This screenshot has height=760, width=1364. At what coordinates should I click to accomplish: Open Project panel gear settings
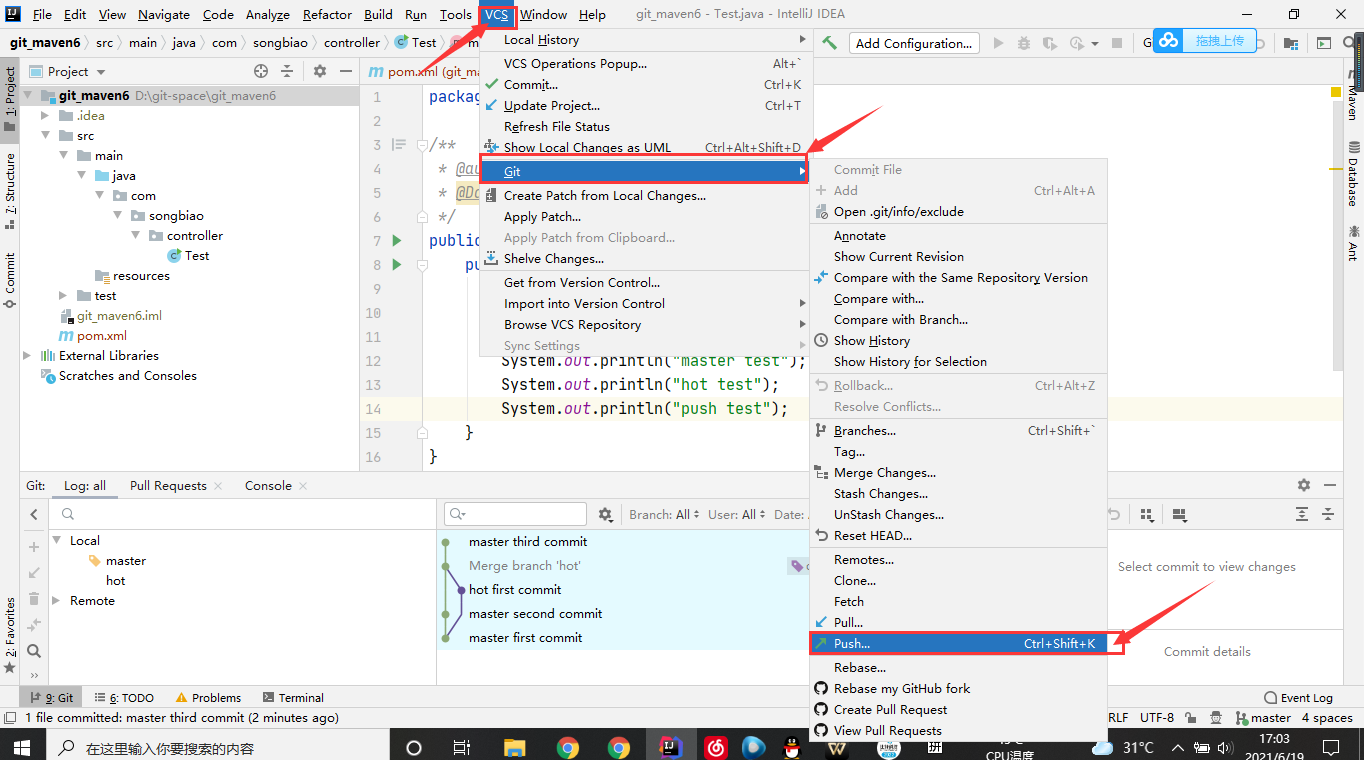(320, 71)
